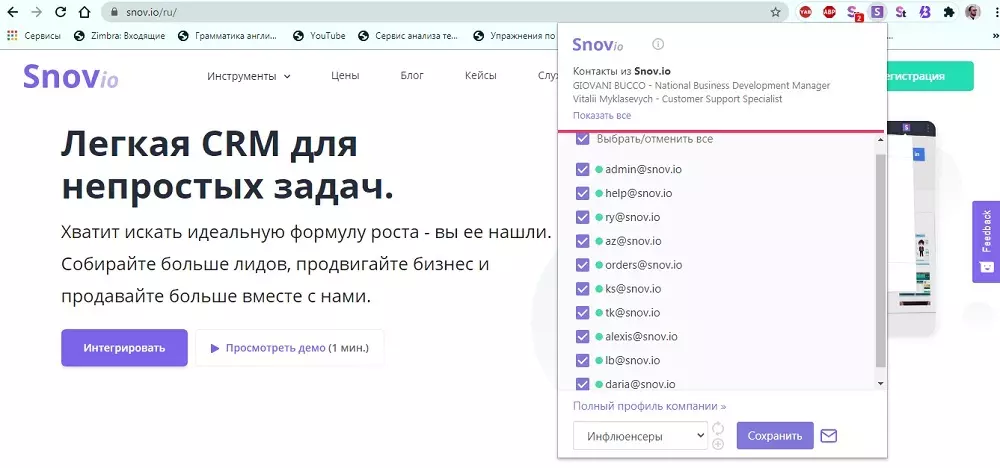
Task: Click the Сохранить button
Action: (775, 436)
